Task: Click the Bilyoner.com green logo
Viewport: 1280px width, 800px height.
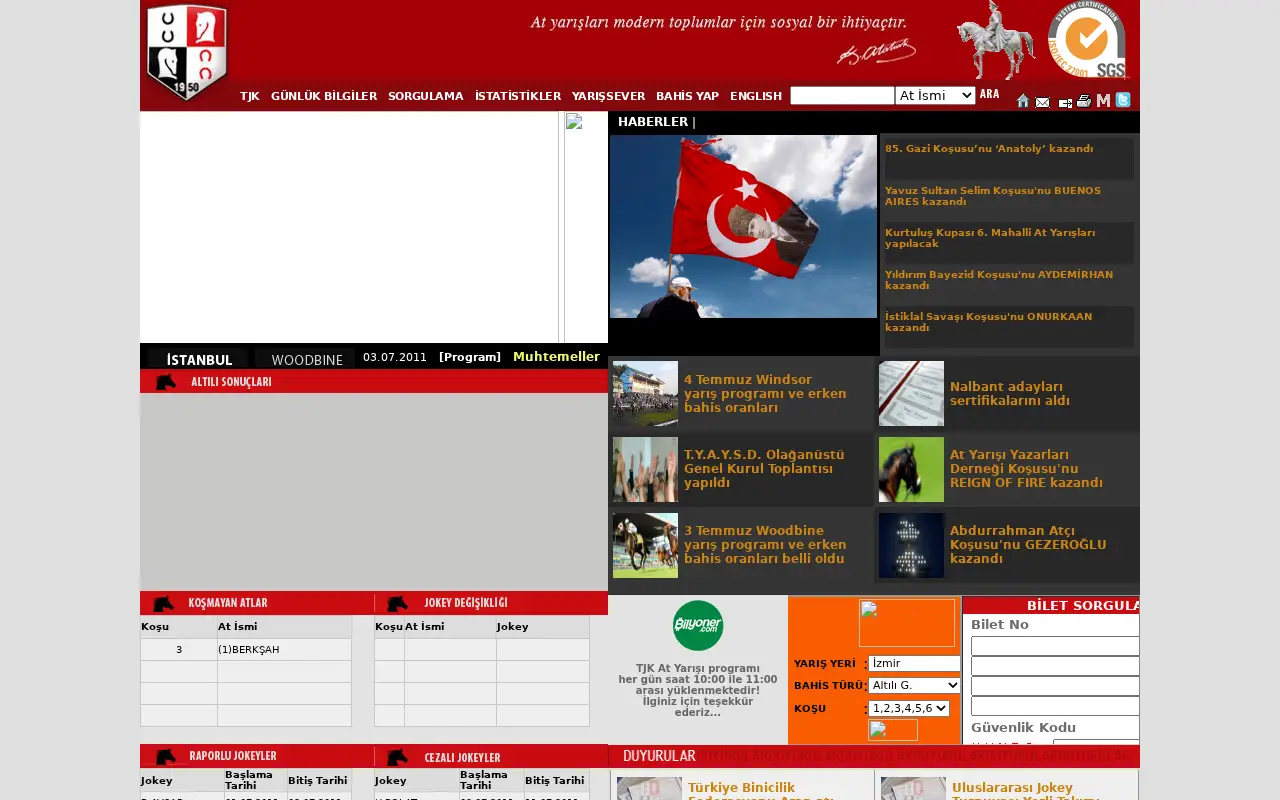Action: (698, 626)
